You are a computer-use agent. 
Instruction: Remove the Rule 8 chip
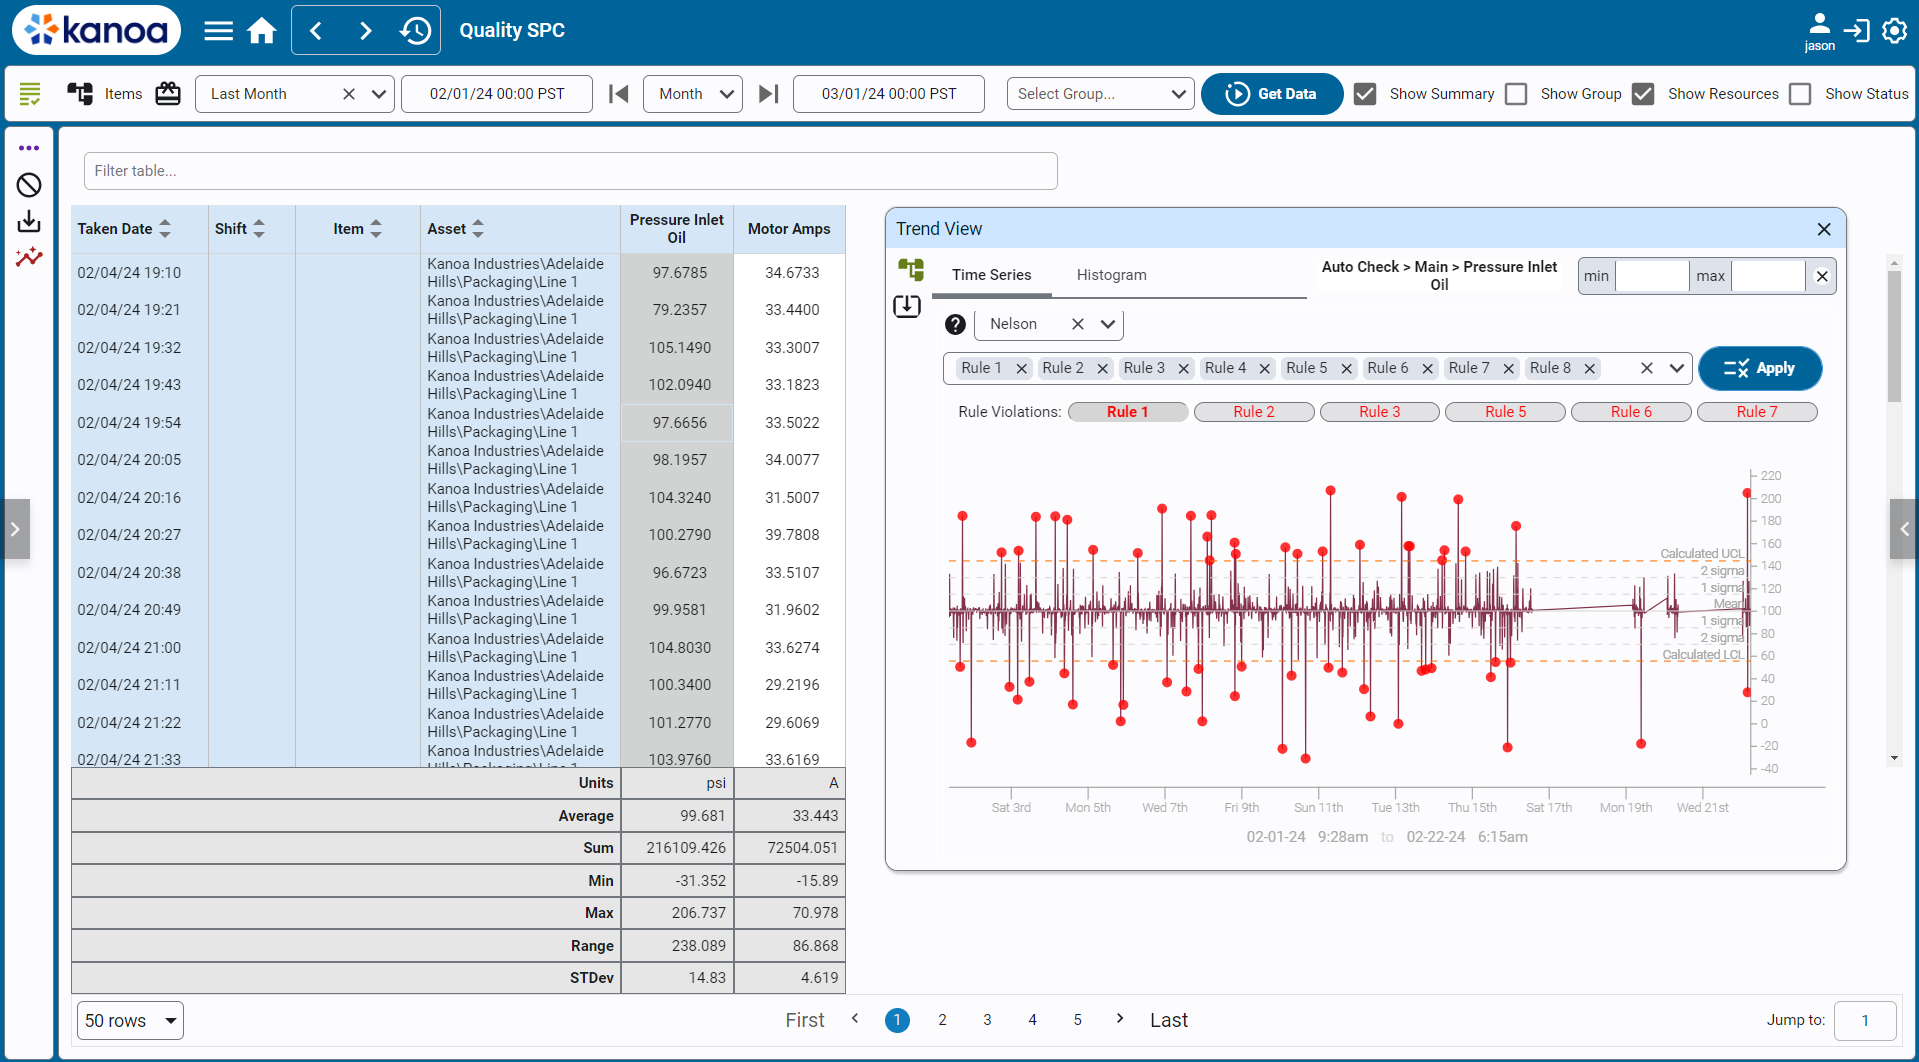tap(1589, 368)
